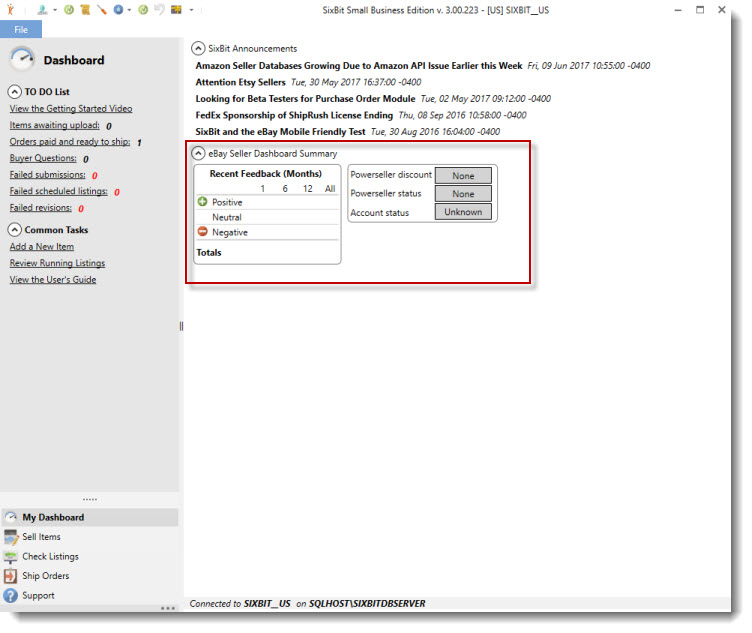The height and width of the screenshot is (633, 752).
Task: Click the blue Support question mark icon
Action: tap(11, 596)
